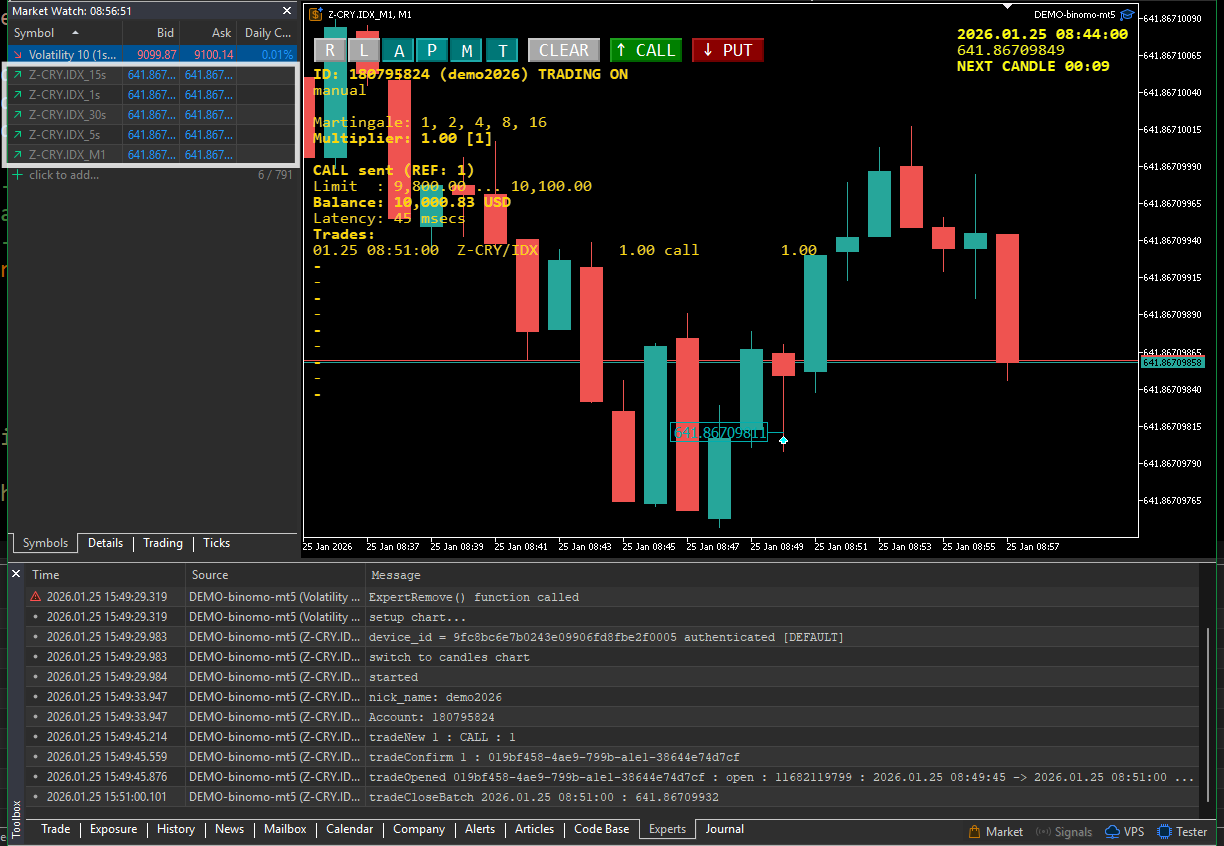Switch to the Details tab in Market Watch
The height and width of the screenshot is (846, 1224).
click(106, 543)
